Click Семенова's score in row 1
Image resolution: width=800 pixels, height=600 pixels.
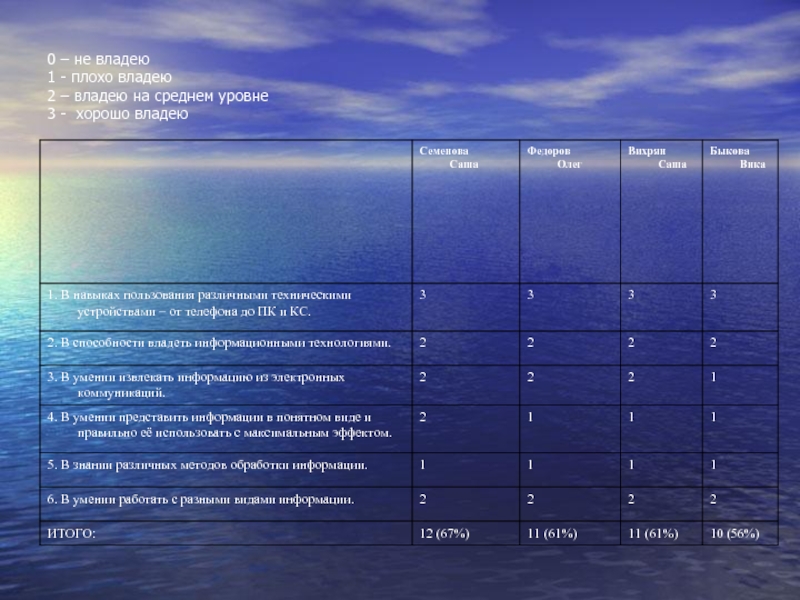422,295
